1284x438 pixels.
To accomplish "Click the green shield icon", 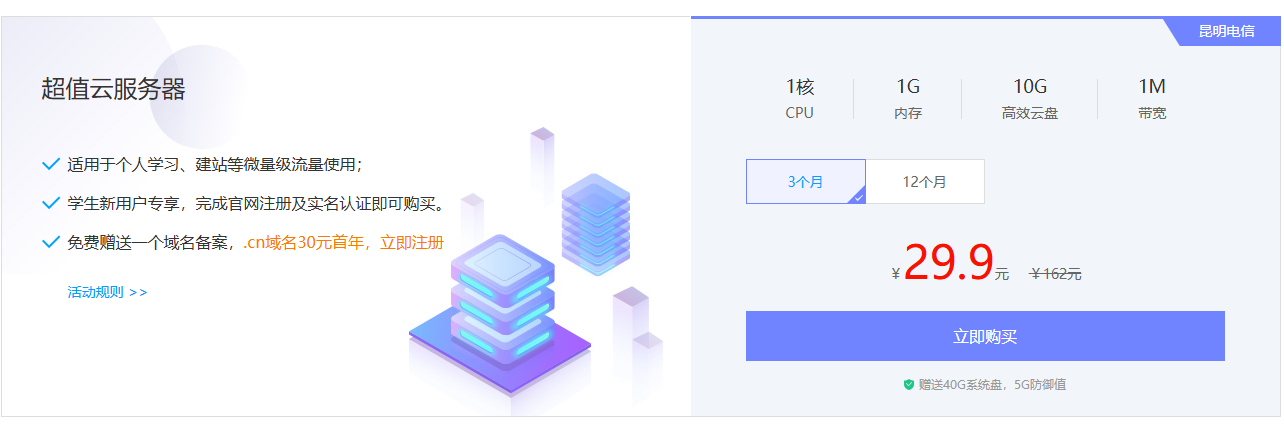I will pyautogui.click(x=909, y=384).
